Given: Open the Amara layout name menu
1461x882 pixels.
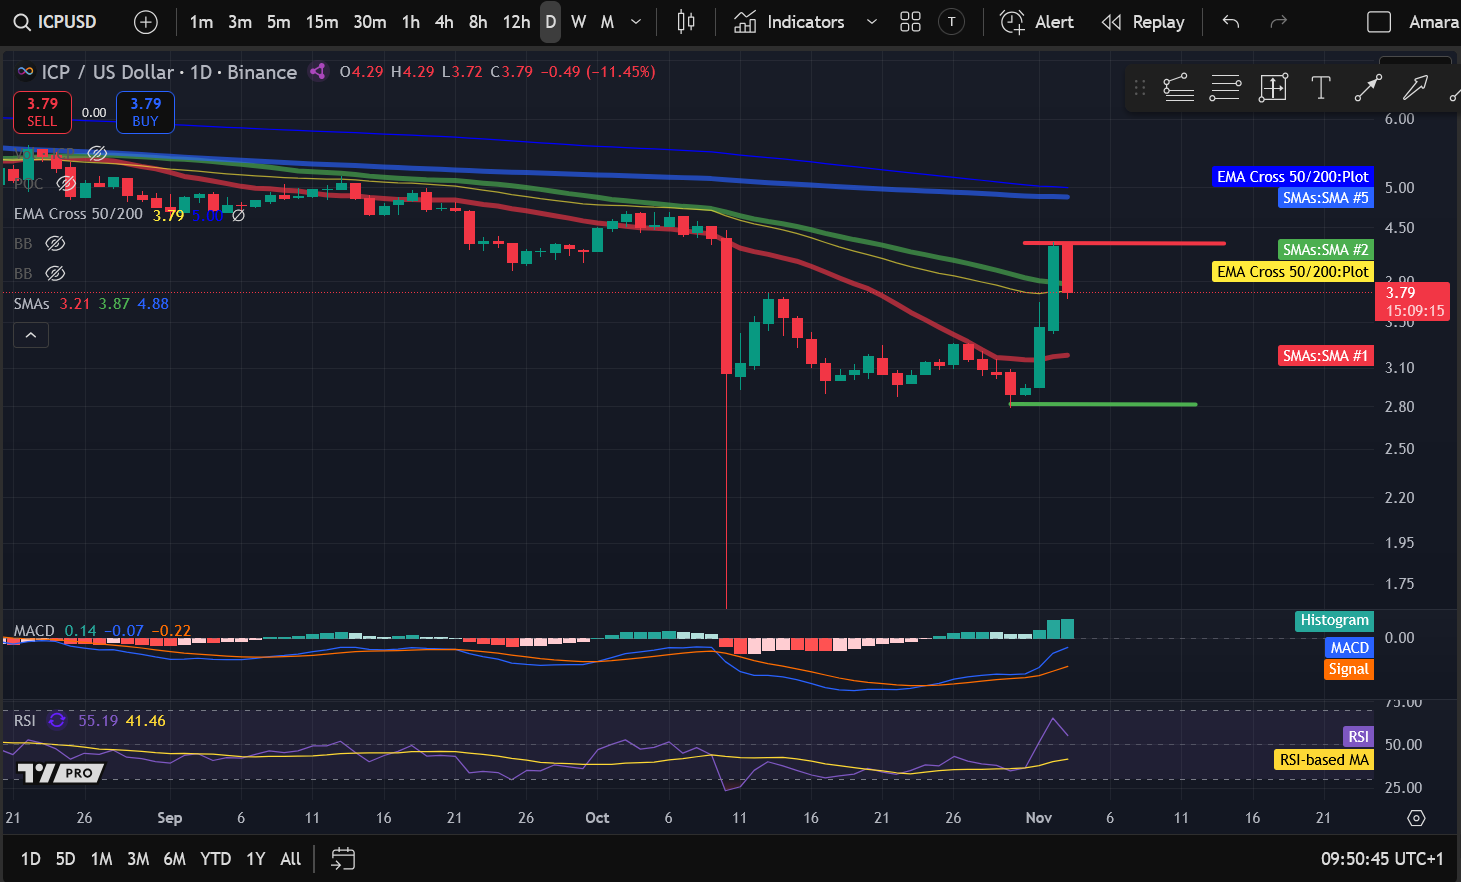Looking at the screenshot, I should pos(1433,22).
